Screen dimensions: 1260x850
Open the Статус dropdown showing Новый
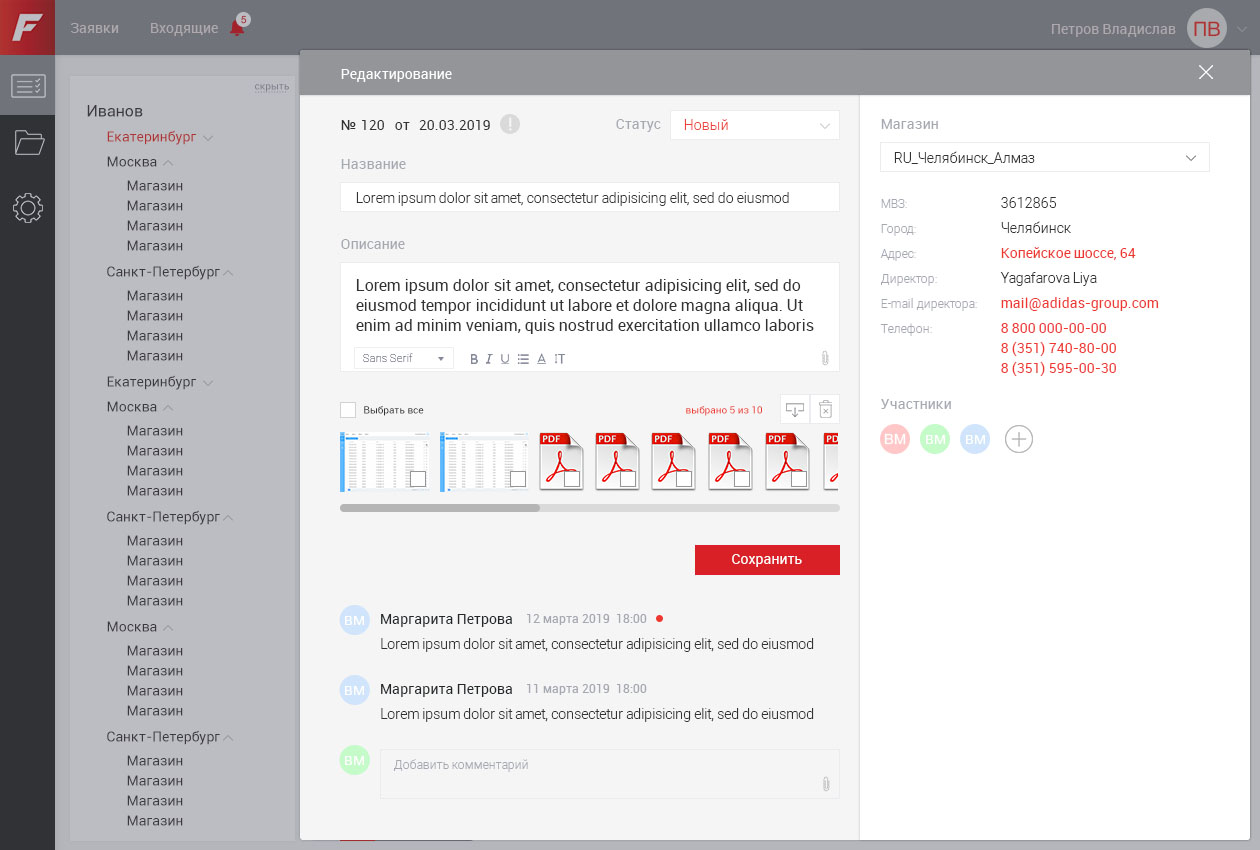(755, 125)
